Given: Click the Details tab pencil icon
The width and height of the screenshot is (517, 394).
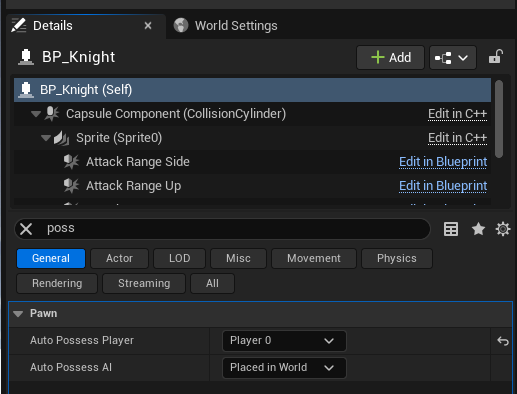Looking at the screenshot, I should point(19,26).
